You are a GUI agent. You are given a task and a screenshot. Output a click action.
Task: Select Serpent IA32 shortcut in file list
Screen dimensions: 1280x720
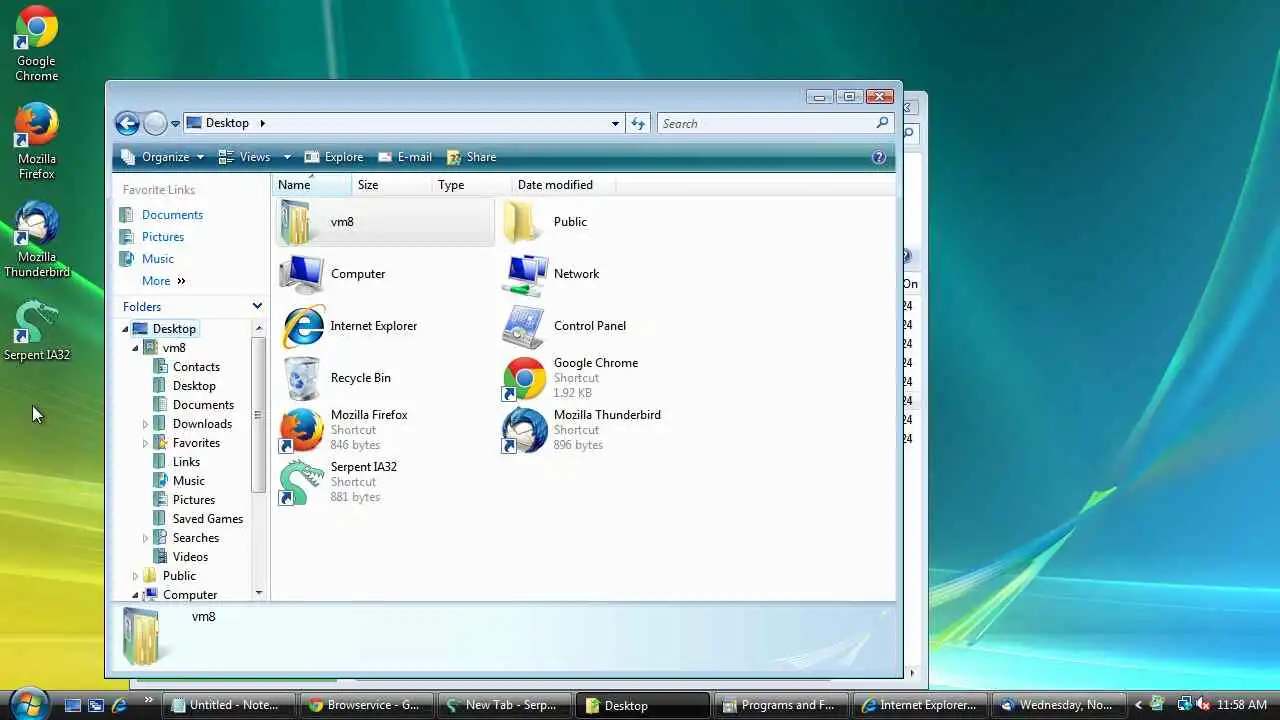click(337, 482)
